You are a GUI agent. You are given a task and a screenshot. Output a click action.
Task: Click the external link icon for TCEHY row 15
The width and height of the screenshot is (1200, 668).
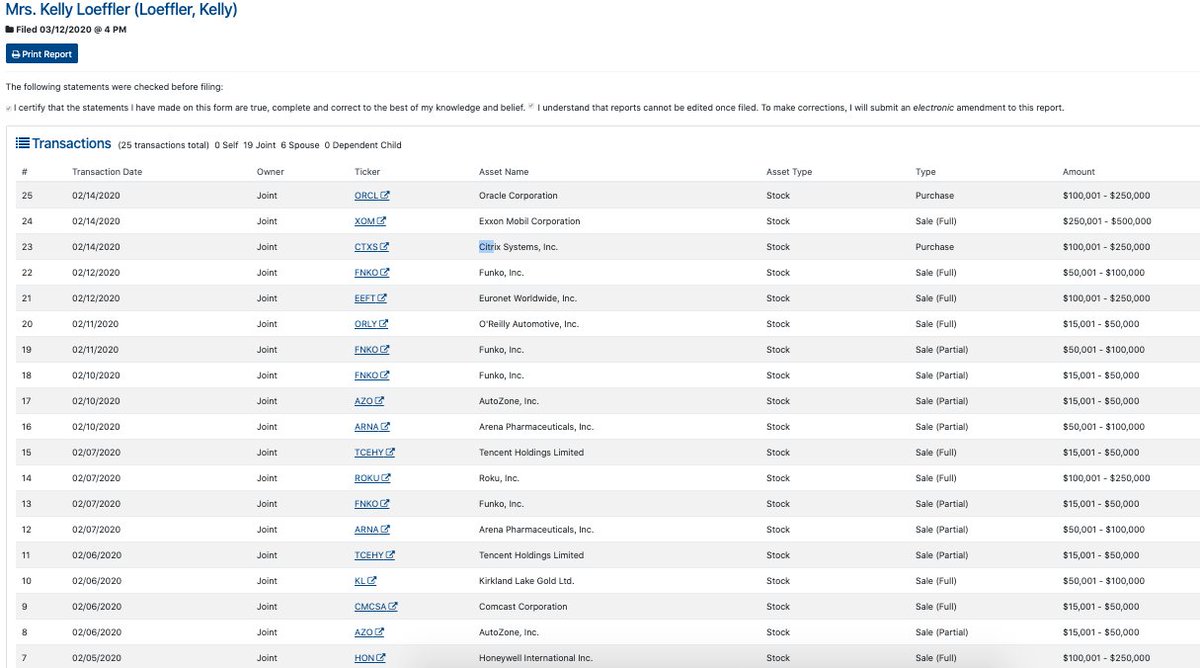(x=390, y=453)
